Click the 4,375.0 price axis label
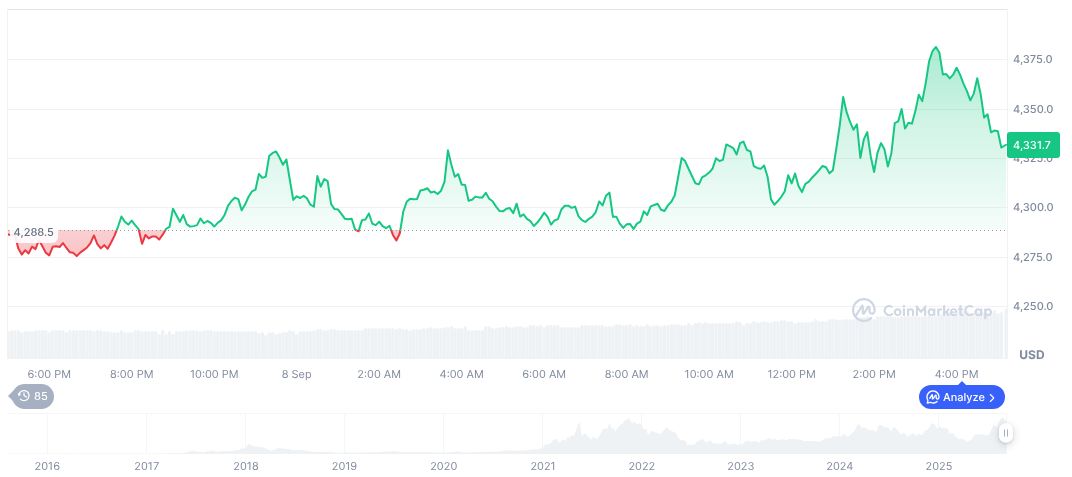 click(1032, 60)
